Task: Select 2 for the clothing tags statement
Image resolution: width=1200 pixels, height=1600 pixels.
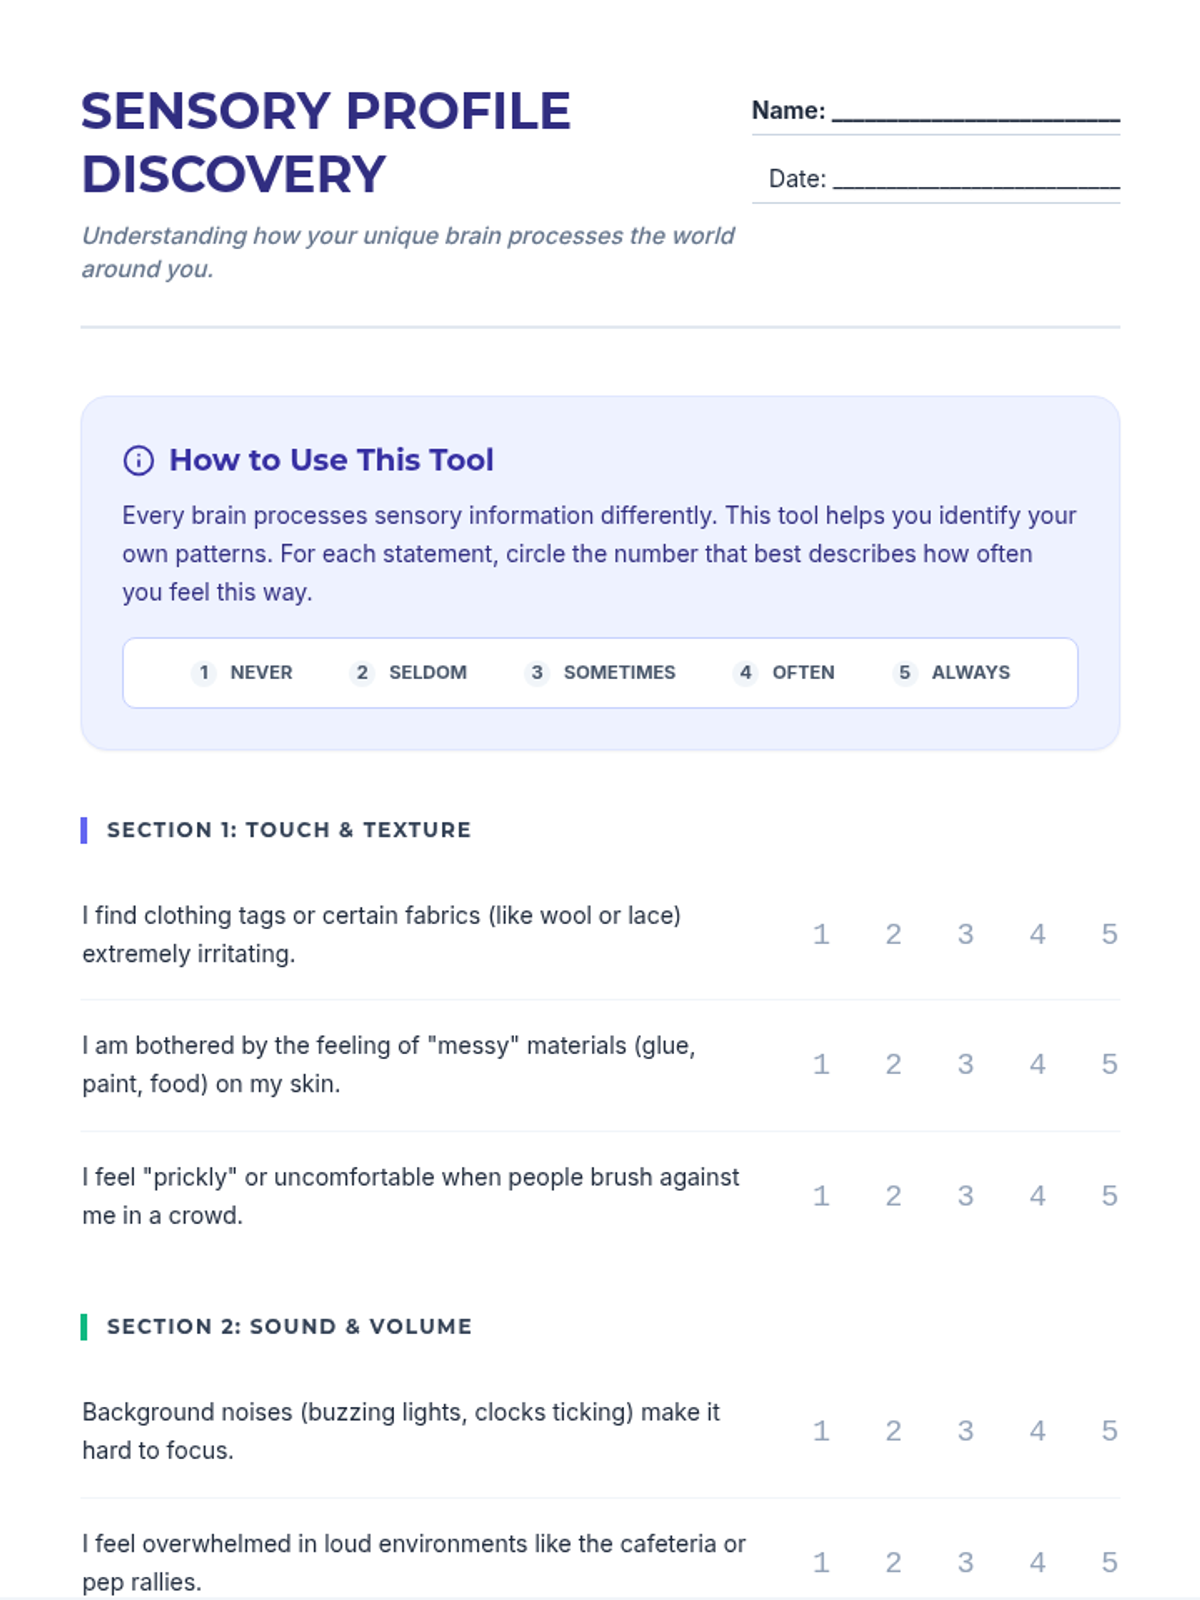Action: pyautogui.click(x=893, y=934)
